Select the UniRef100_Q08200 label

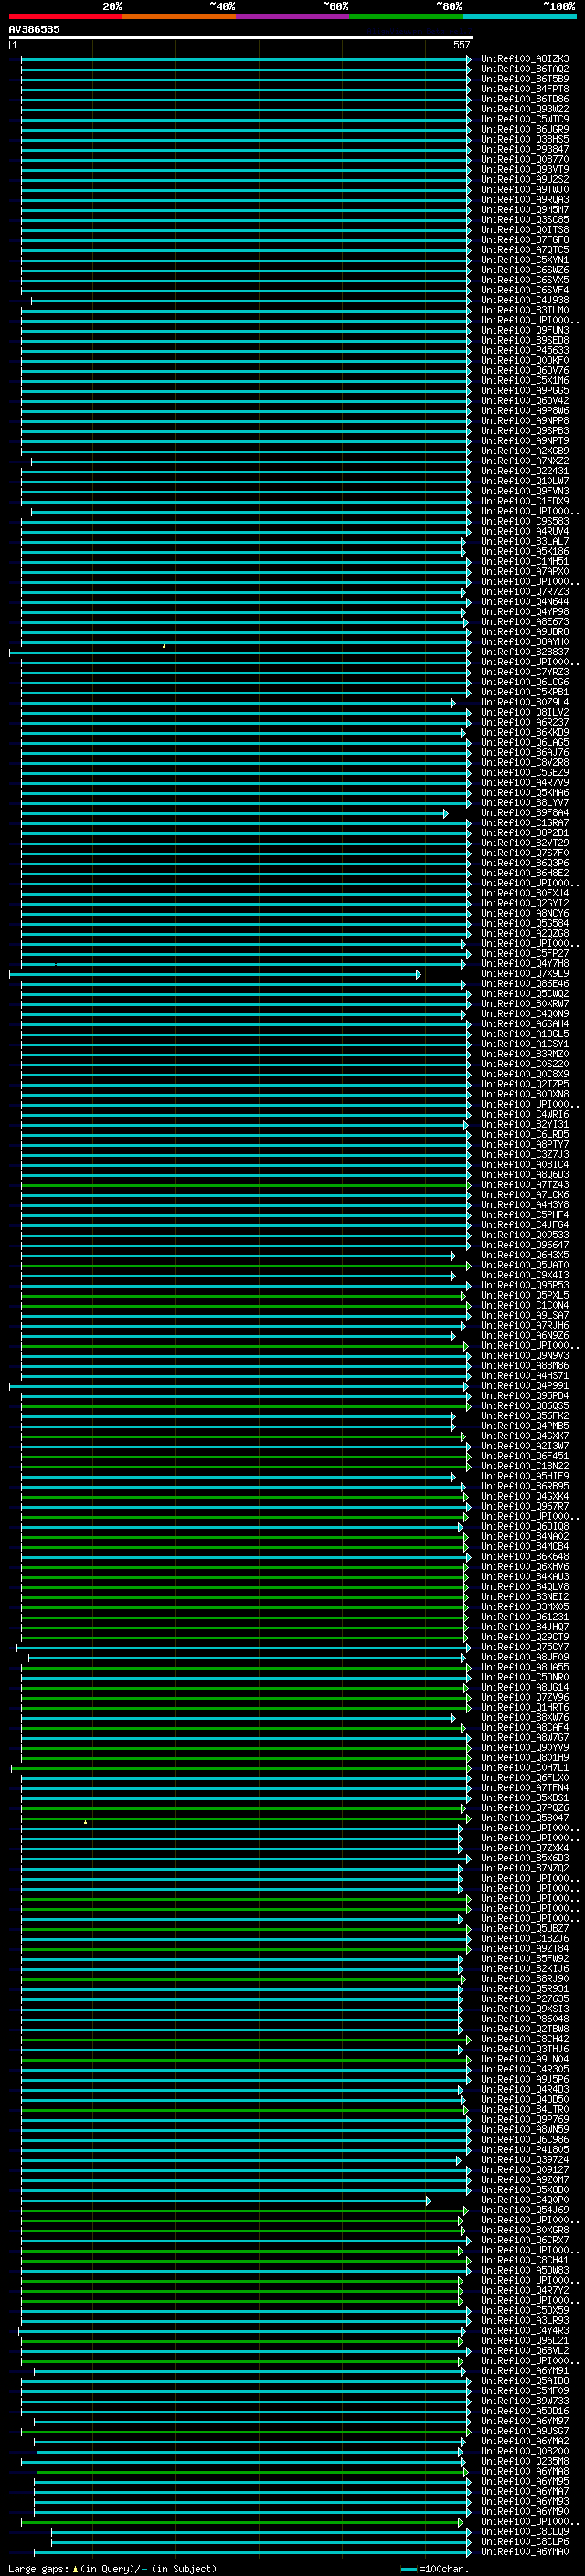point(525,2451)
